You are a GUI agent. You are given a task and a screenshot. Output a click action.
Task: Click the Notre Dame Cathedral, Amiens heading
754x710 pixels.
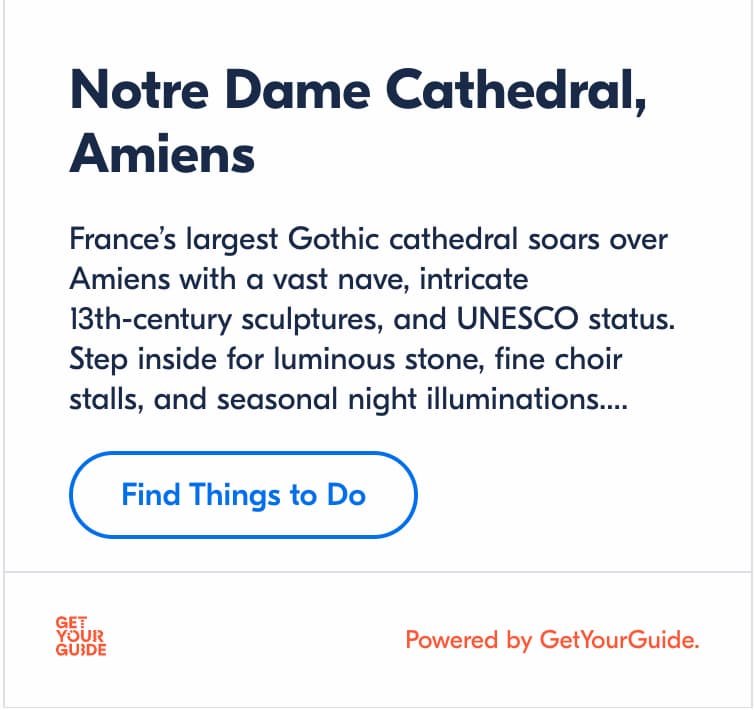(x=358, y=123)
